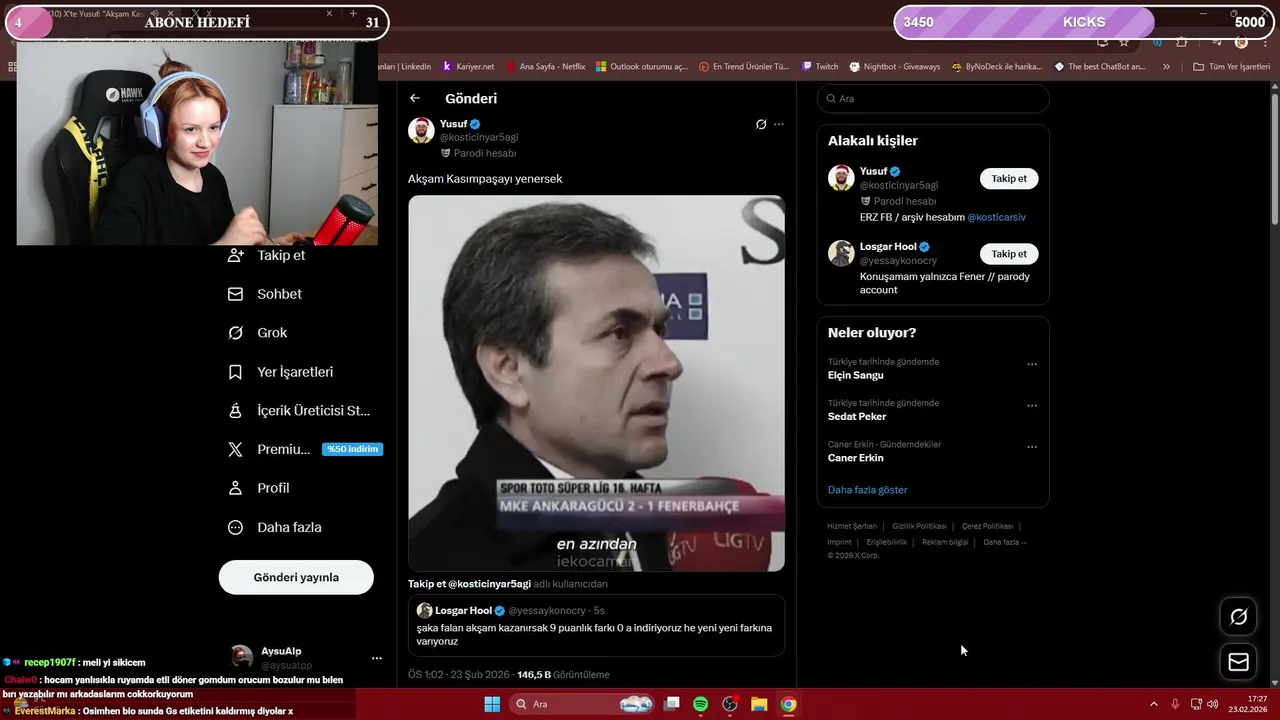Open the floating Grok button
Image resolution: width=1280 pixels, height=720 pixels.
(x=1238, y=617)
